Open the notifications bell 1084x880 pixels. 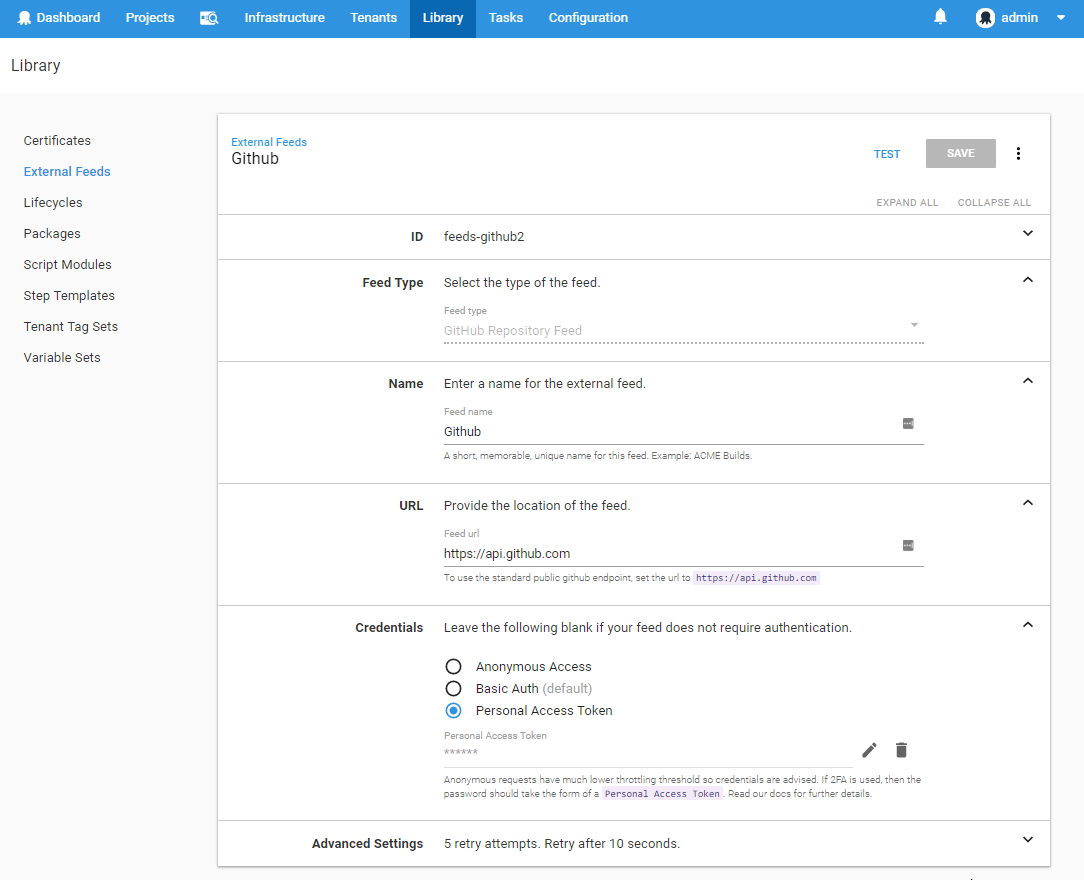(x=940, y=17)
